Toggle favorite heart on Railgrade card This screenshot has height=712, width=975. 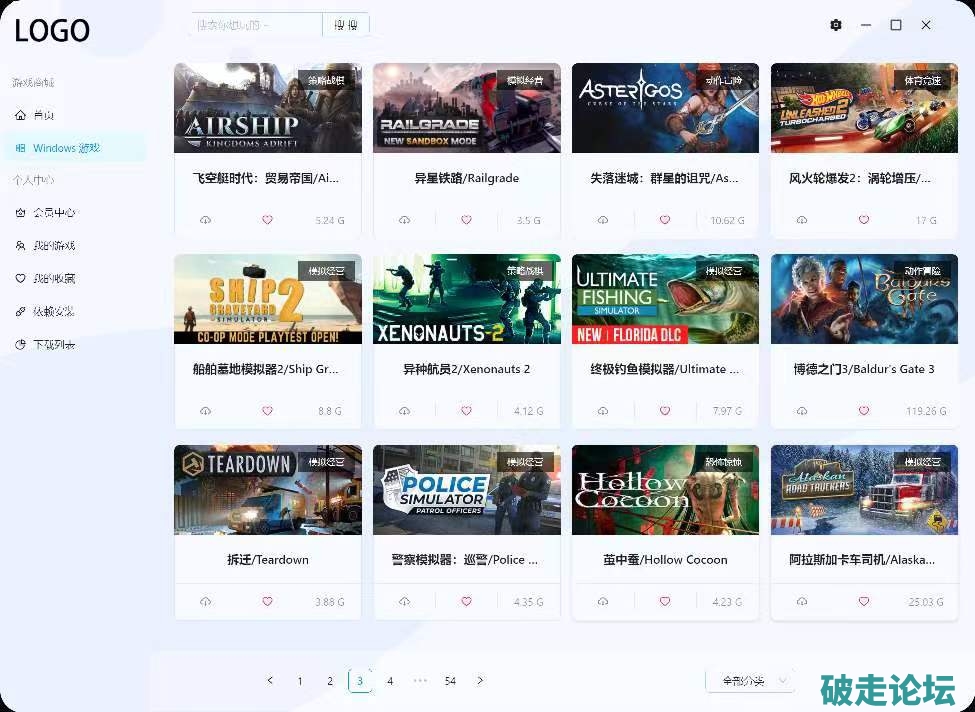pos(466,220)
